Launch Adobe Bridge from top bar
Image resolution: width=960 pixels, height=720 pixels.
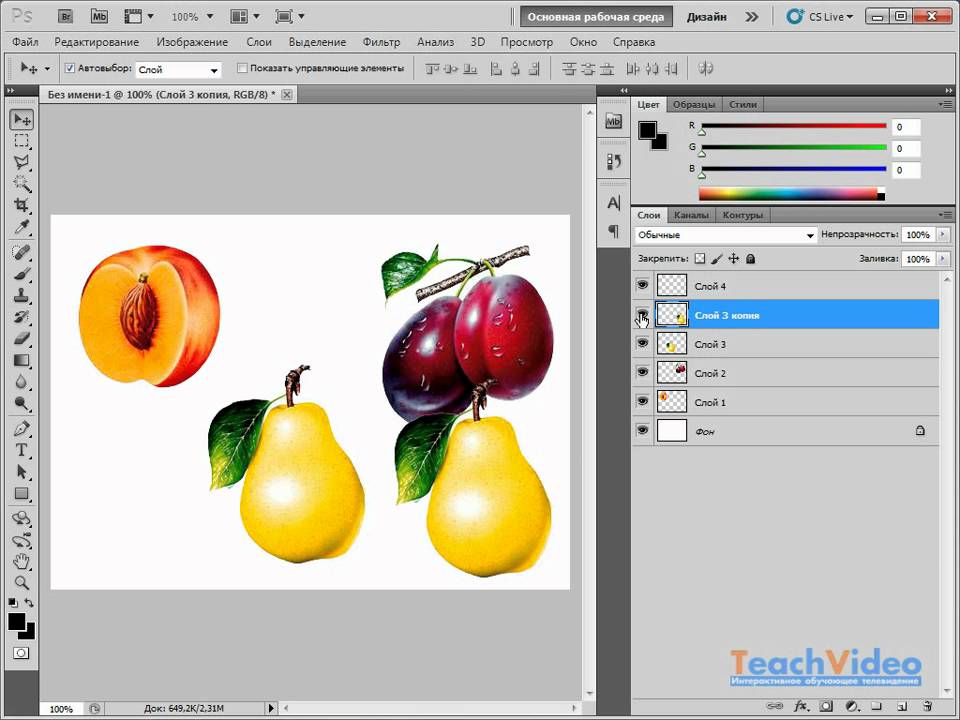tap(66, 17)
